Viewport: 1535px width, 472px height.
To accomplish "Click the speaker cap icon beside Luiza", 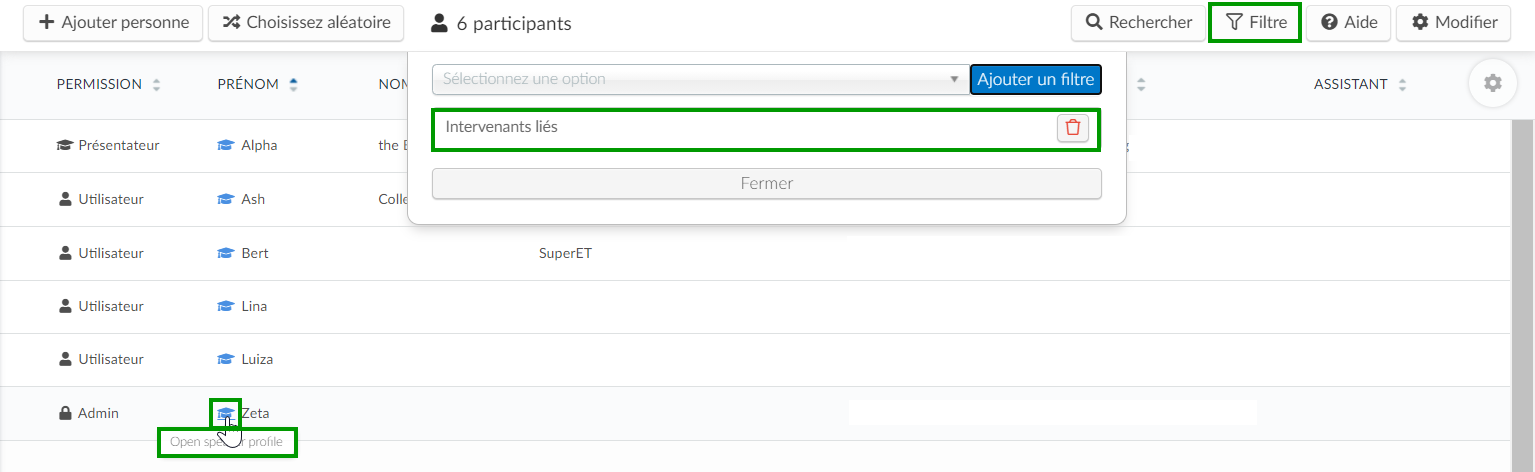I will click(x=225, y=359).
